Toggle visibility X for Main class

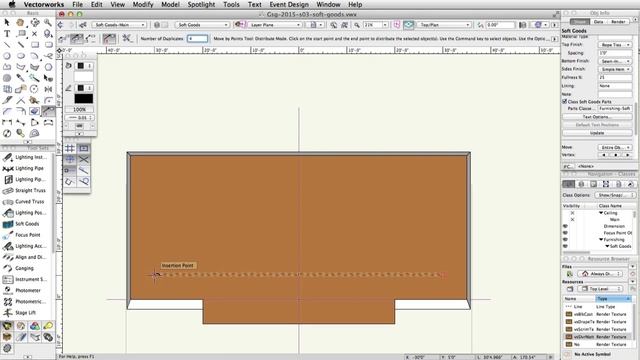pos(572,220)
